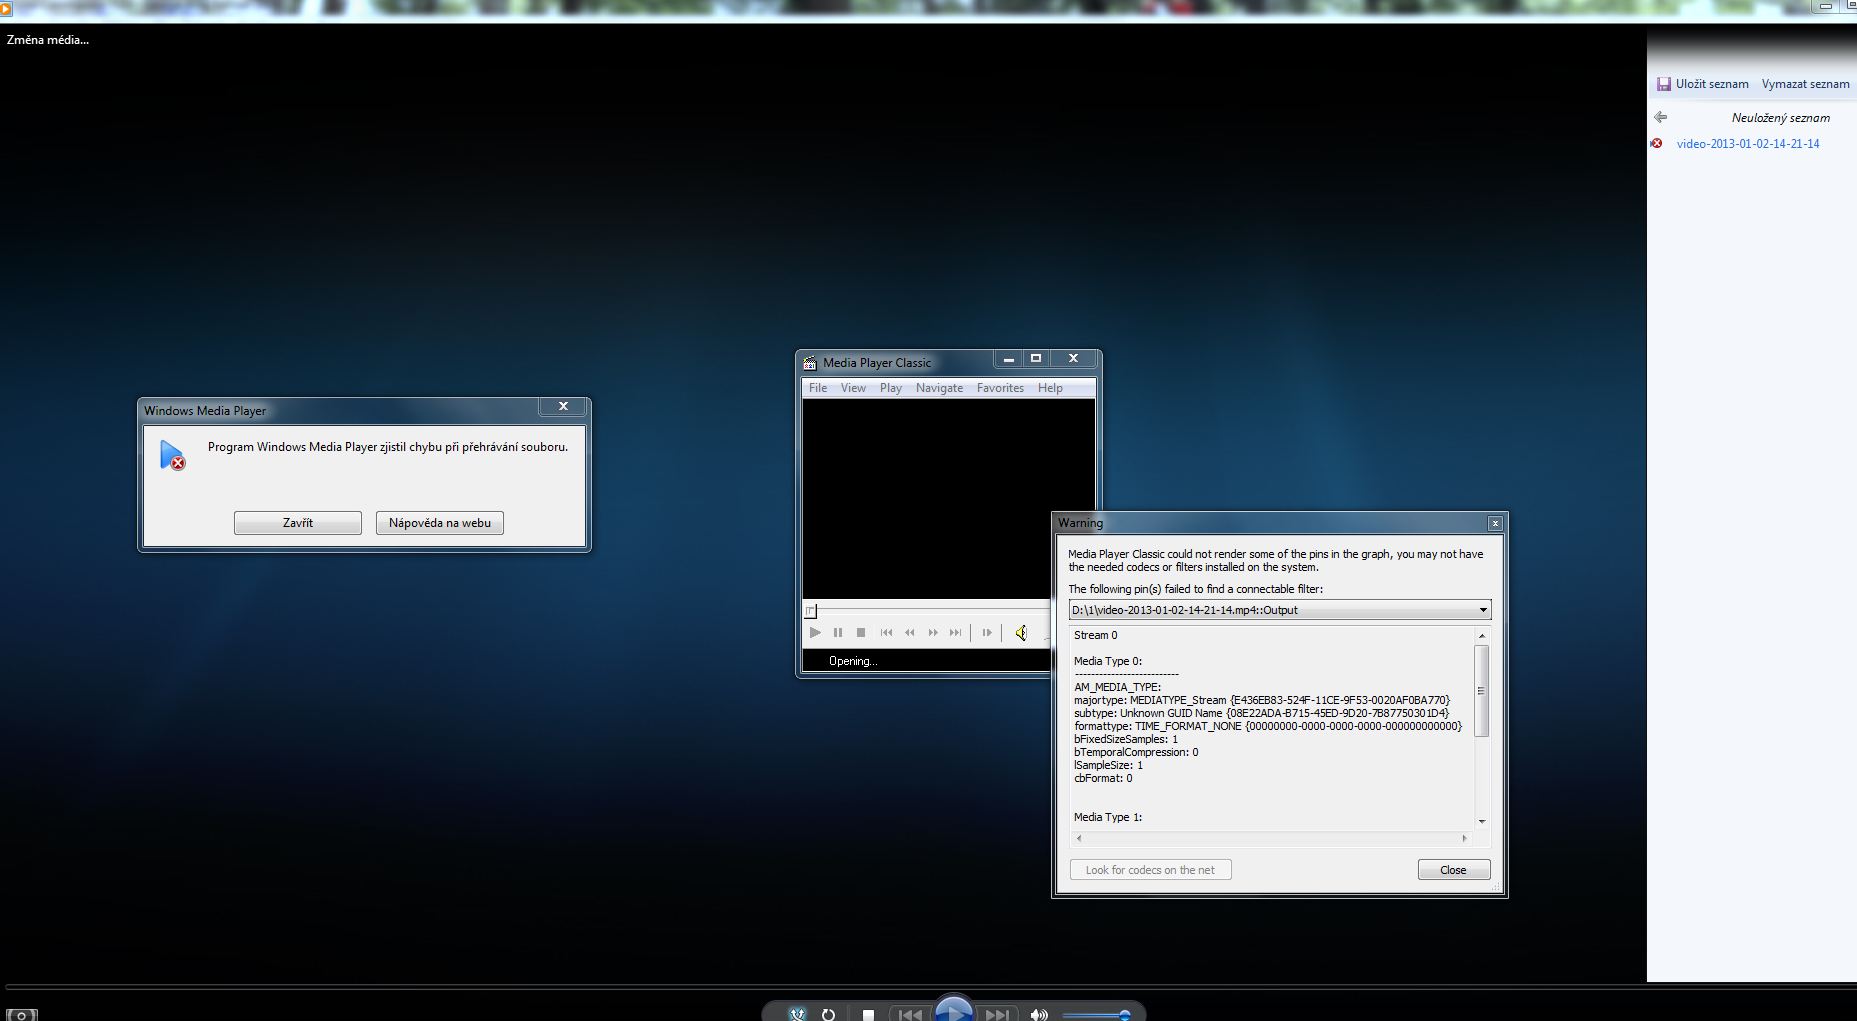Image resolution: width=1857 pixels, height=1021 pixels.
Task: Click the 'Stream 0' line in Warning details
Action: coord(1096,635)
